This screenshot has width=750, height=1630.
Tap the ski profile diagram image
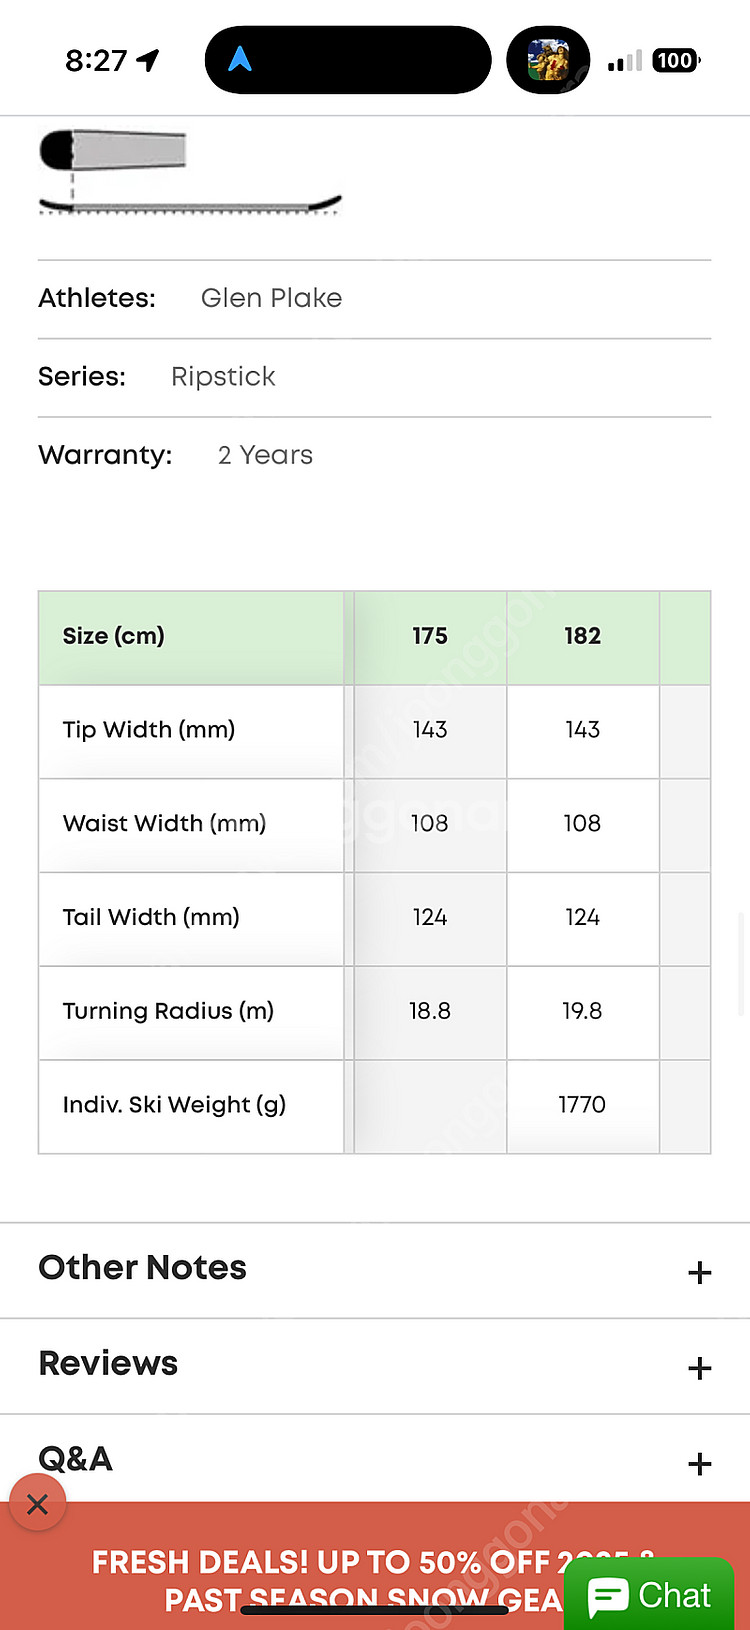189,172
